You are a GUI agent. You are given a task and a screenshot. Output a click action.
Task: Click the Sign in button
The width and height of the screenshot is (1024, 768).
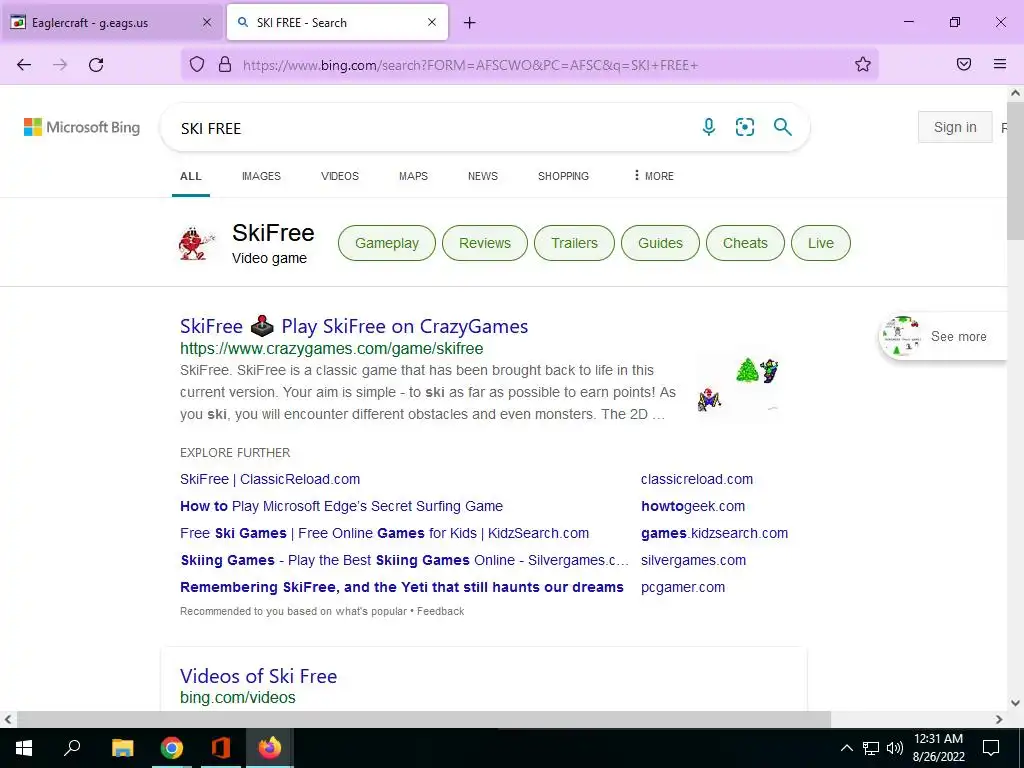[x=955, y=127]
